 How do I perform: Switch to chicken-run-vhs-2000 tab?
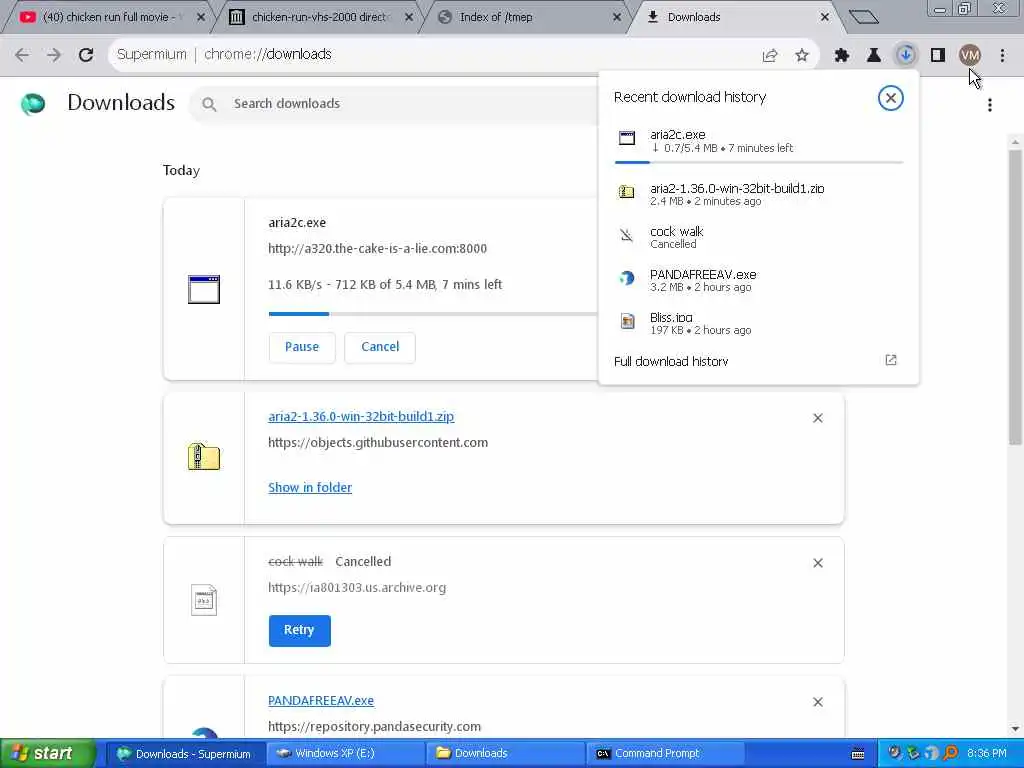click(x=319, y=17)
